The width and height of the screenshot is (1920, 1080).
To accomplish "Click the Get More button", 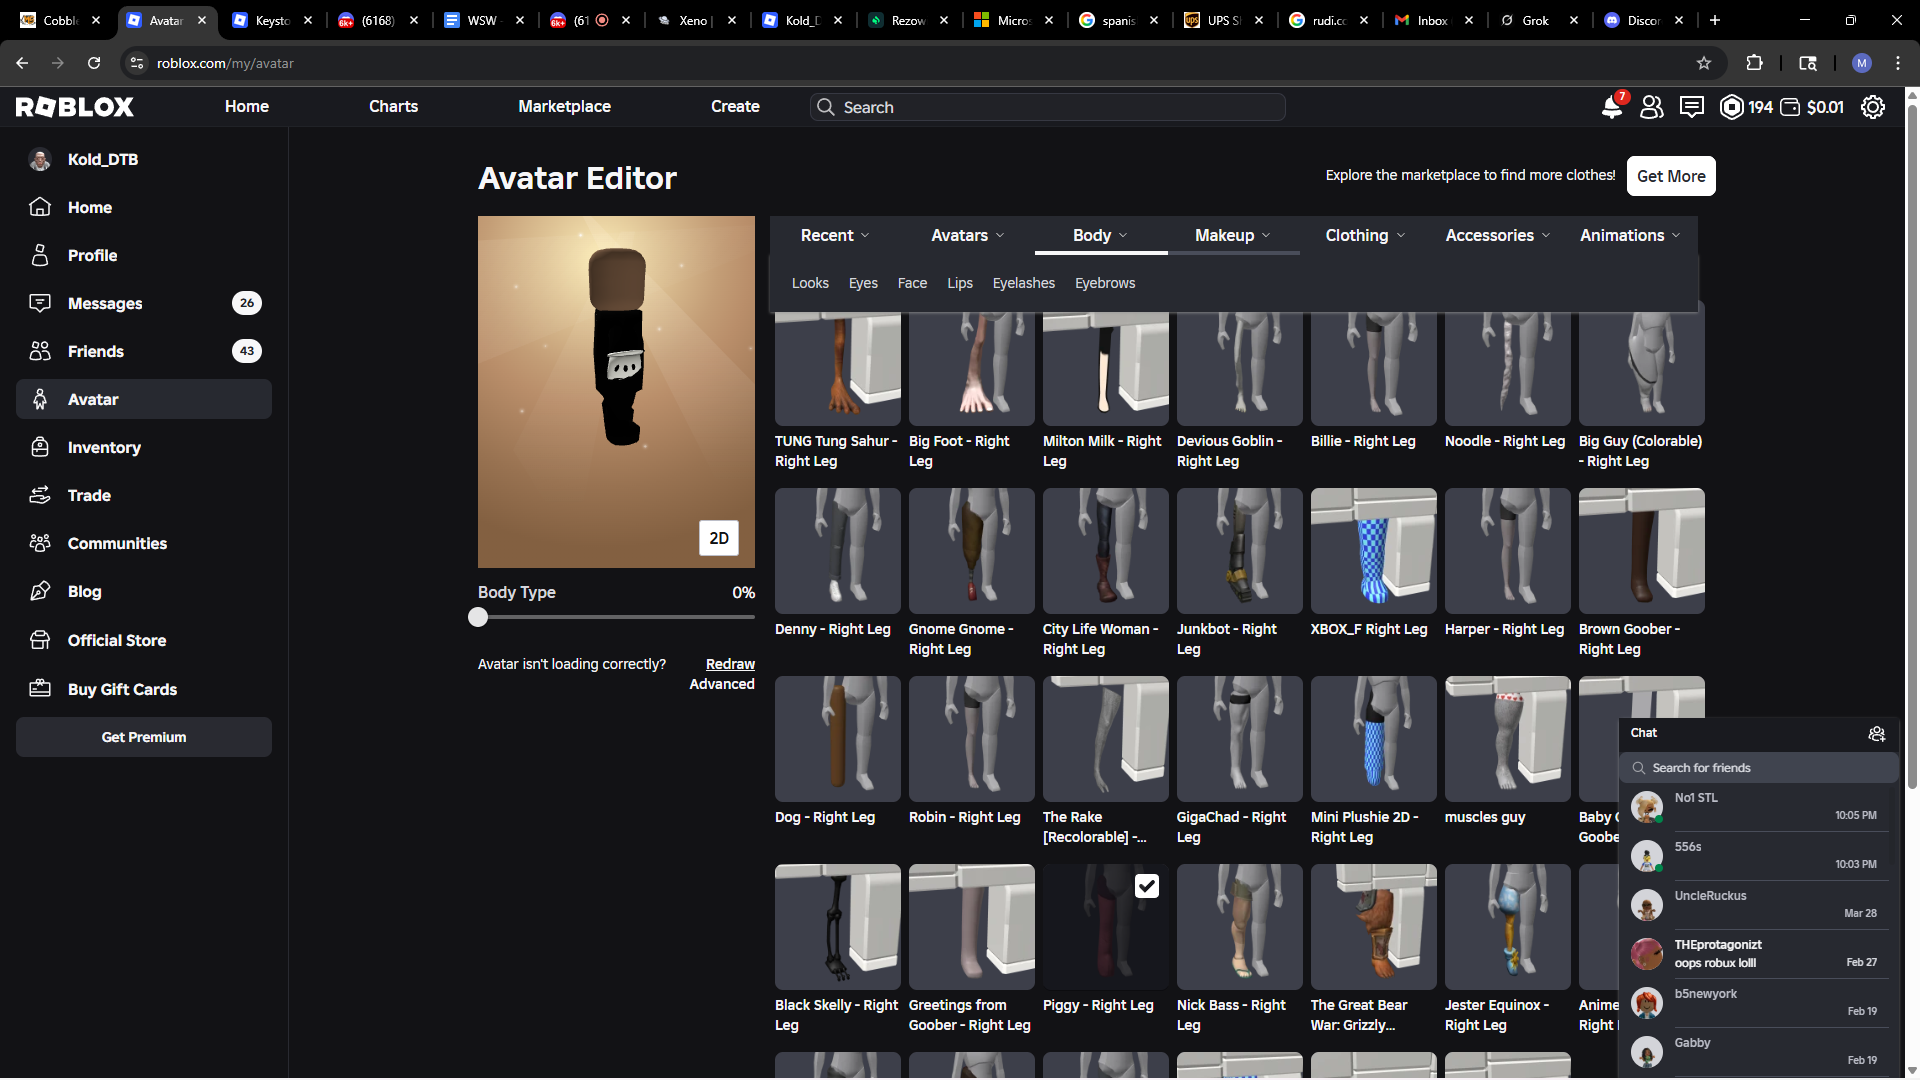I will [x=1671, y=176].
